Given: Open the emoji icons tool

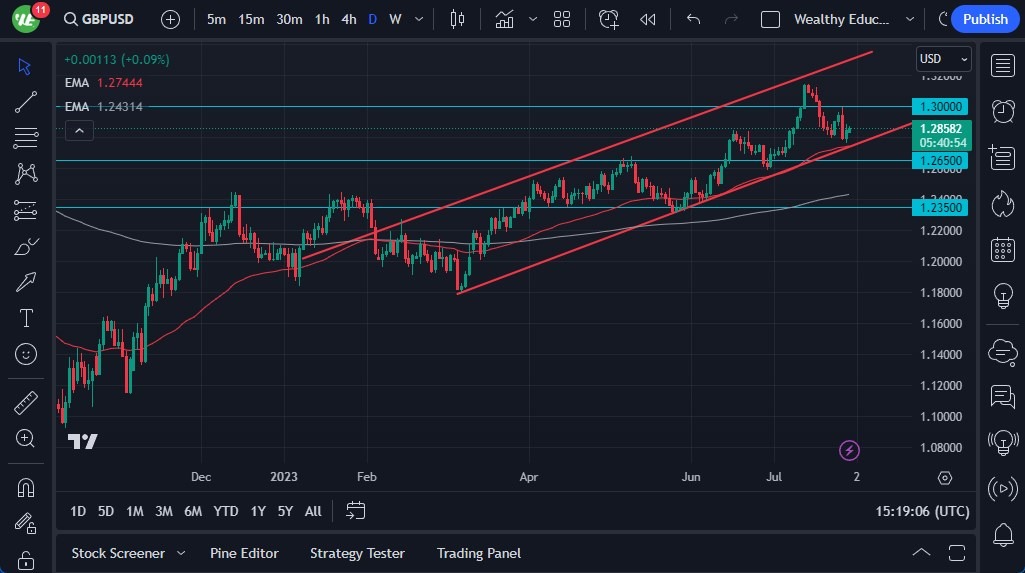Looking at the screenshot, I should [x=26, y=353].
